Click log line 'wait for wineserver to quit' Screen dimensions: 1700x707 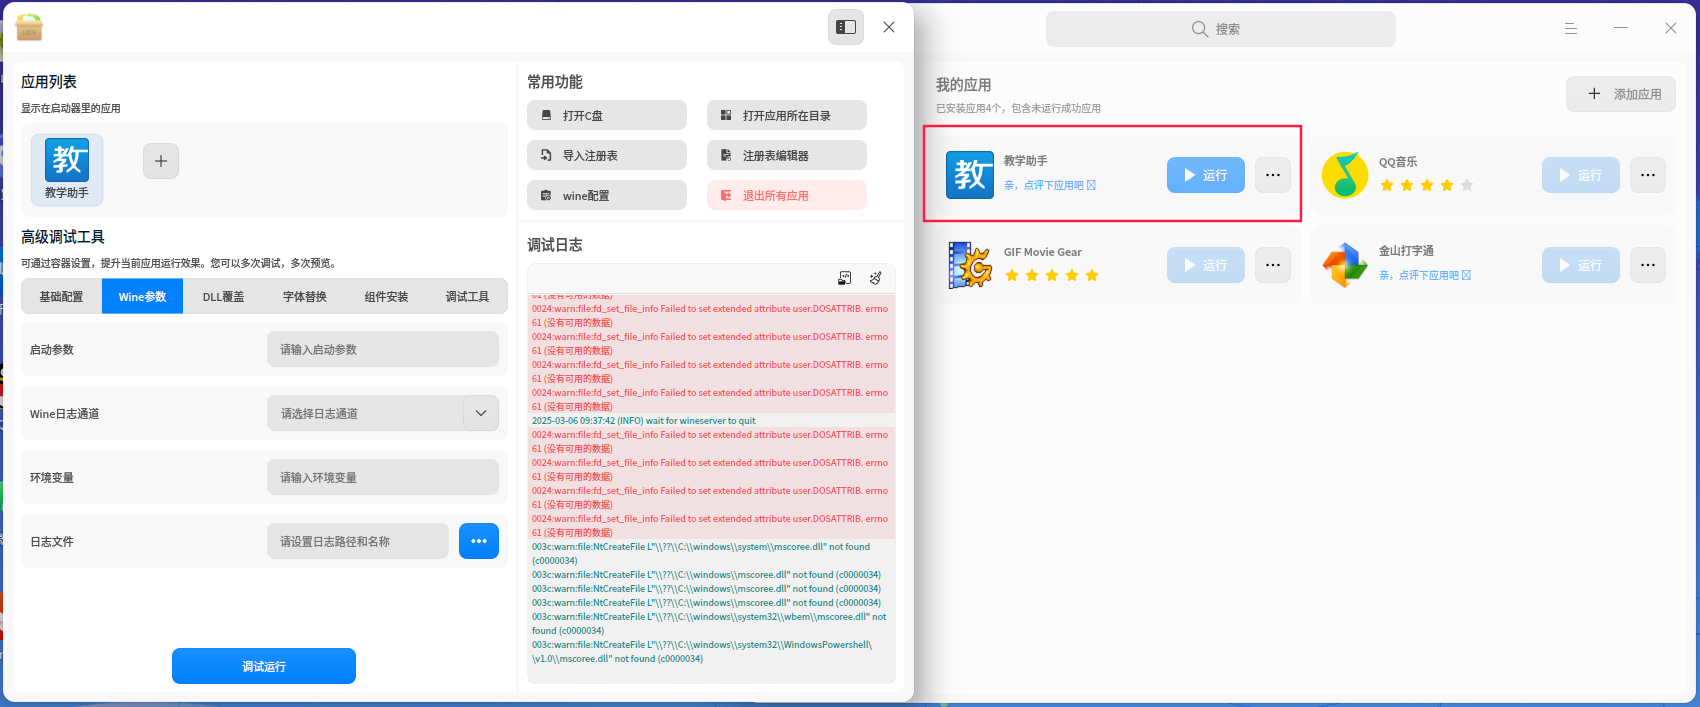click(x=644, y=421)
